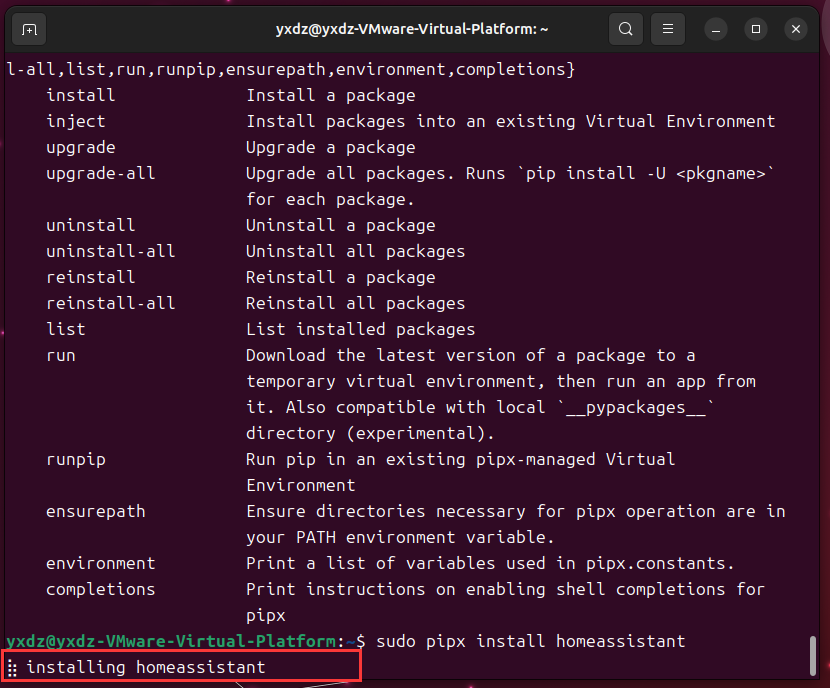Viewport: 830px width, 688px height.
Task: Click the 'Reinstall a package' description
Action: 341,277
